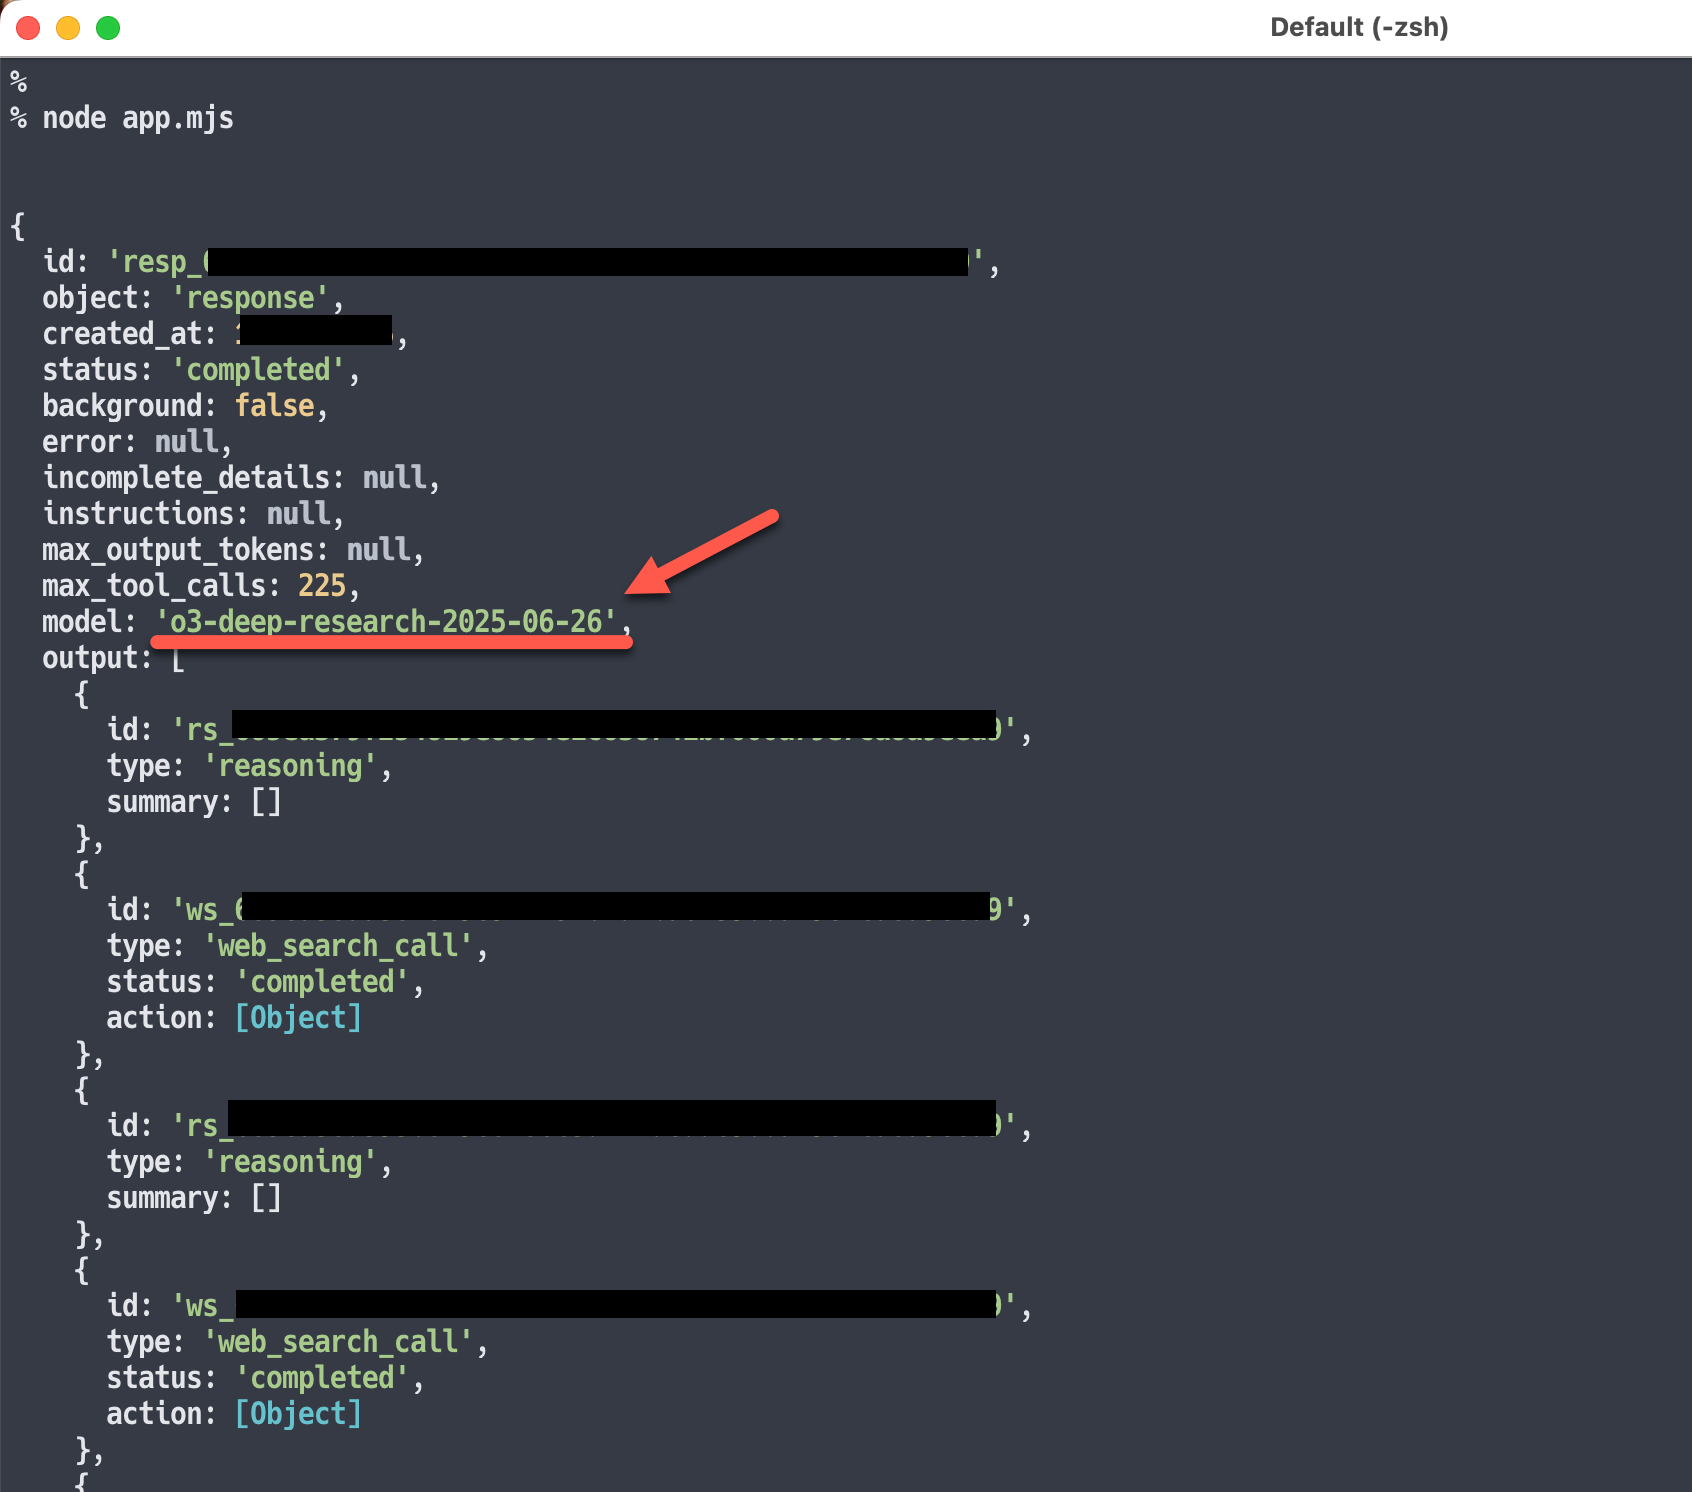Click the empty summary brackets '[]'
Screen dimensions: 1692x1492
[x=267, y=801]
